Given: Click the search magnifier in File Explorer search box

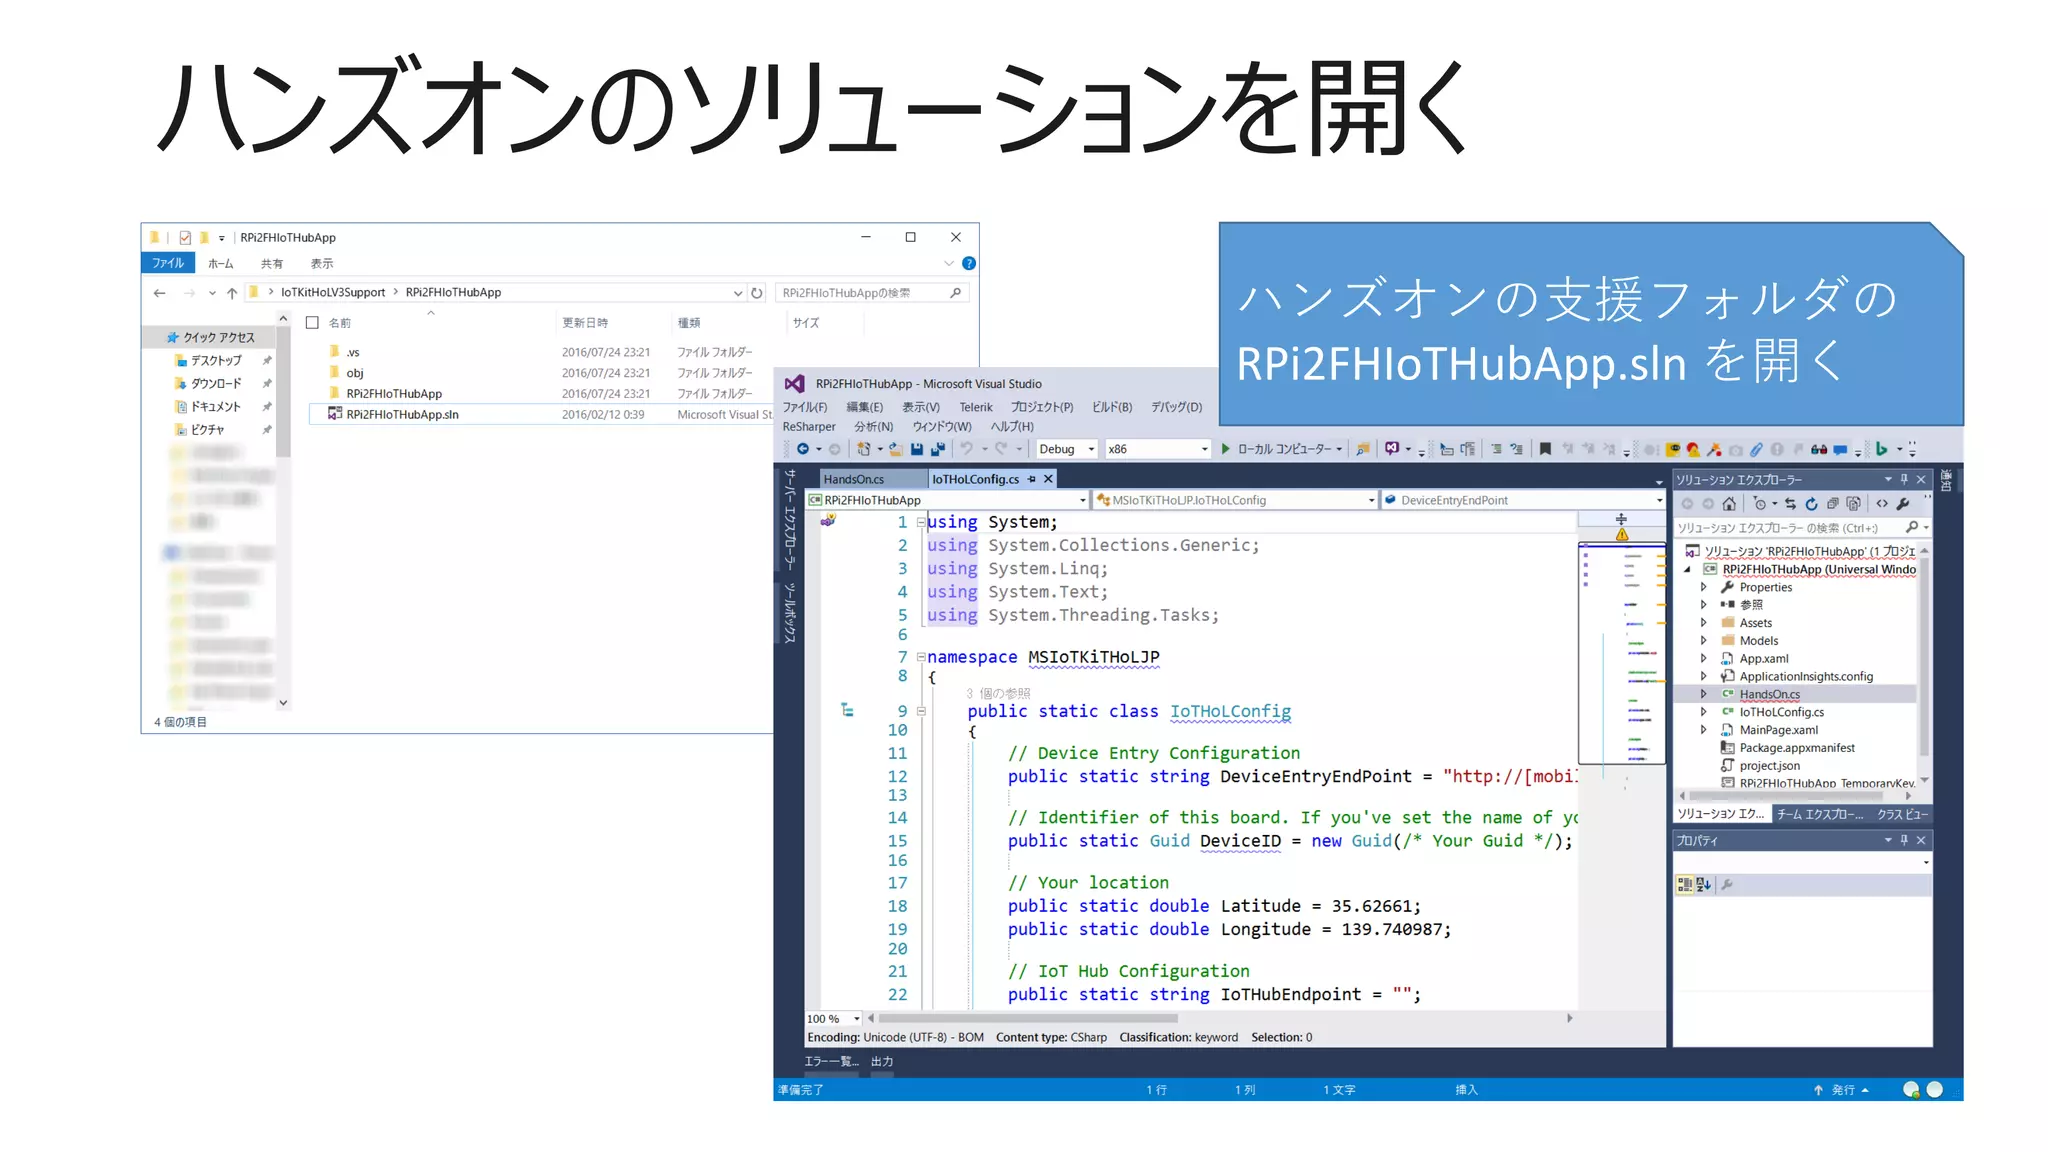Looking at the screenshot, I should (x=956, y=293).
